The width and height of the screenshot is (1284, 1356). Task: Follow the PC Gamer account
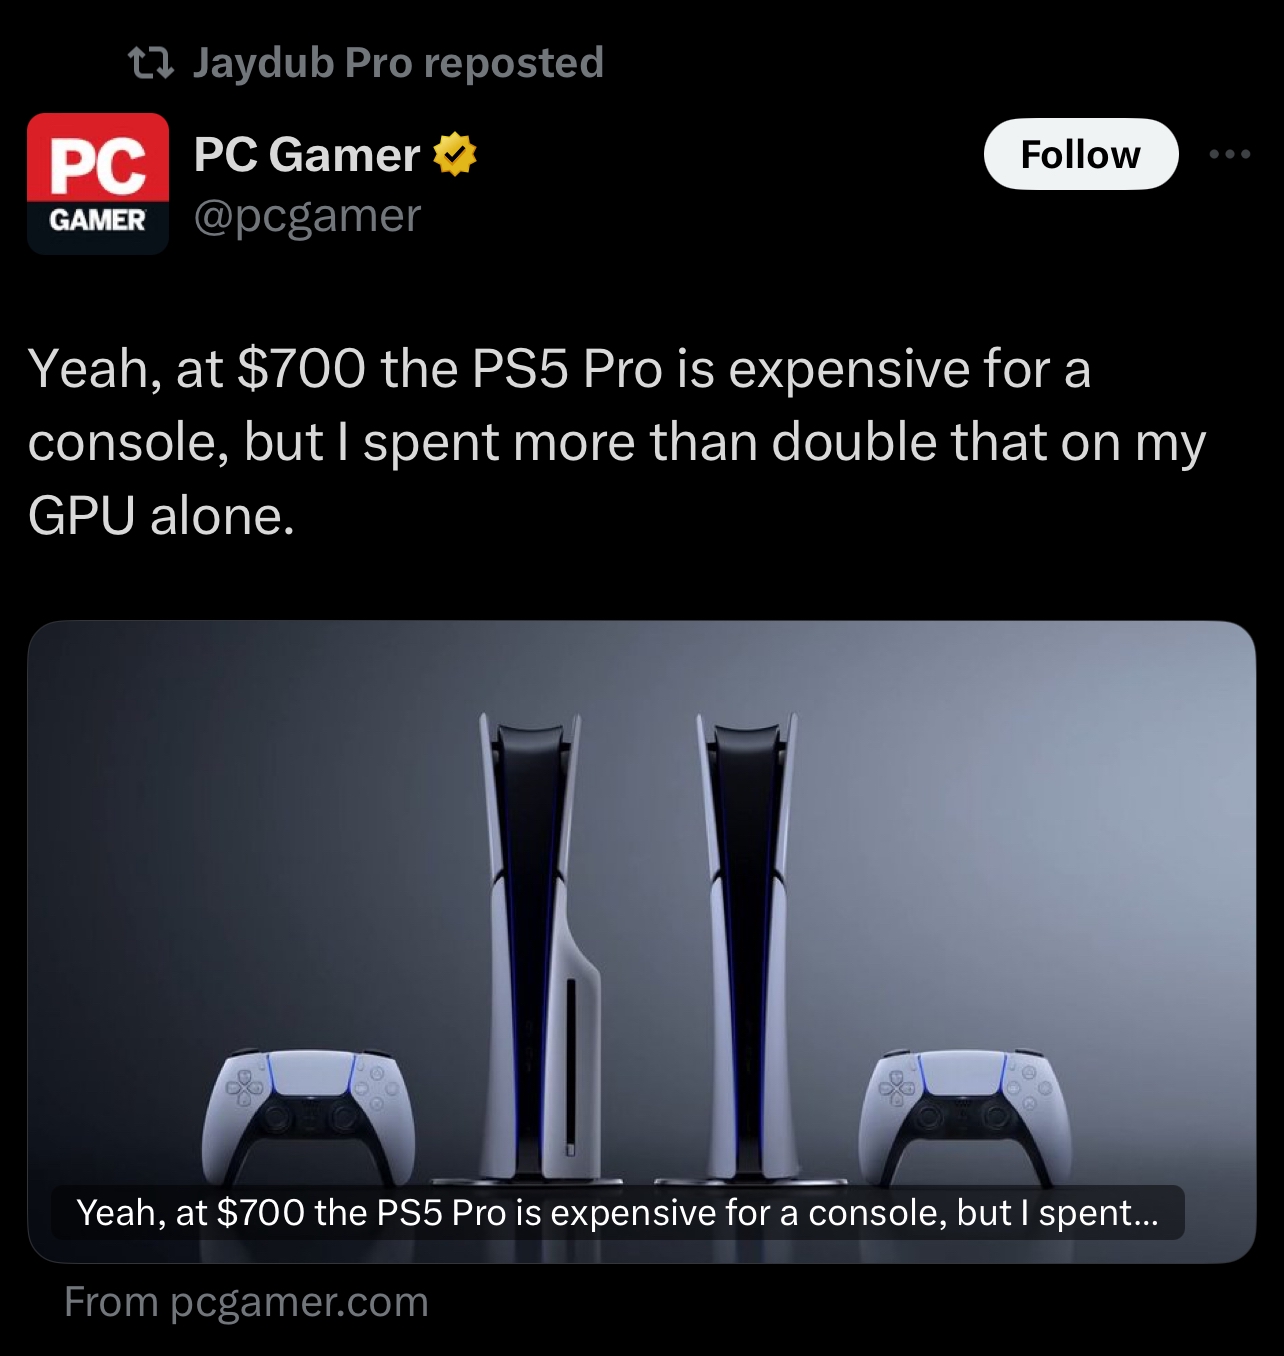1080,154
